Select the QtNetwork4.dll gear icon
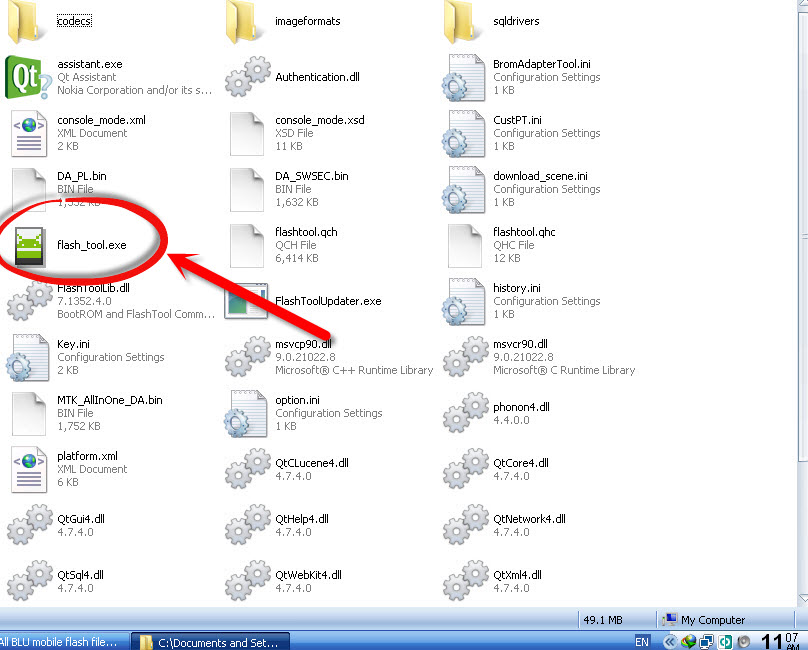 coord(465,525)
